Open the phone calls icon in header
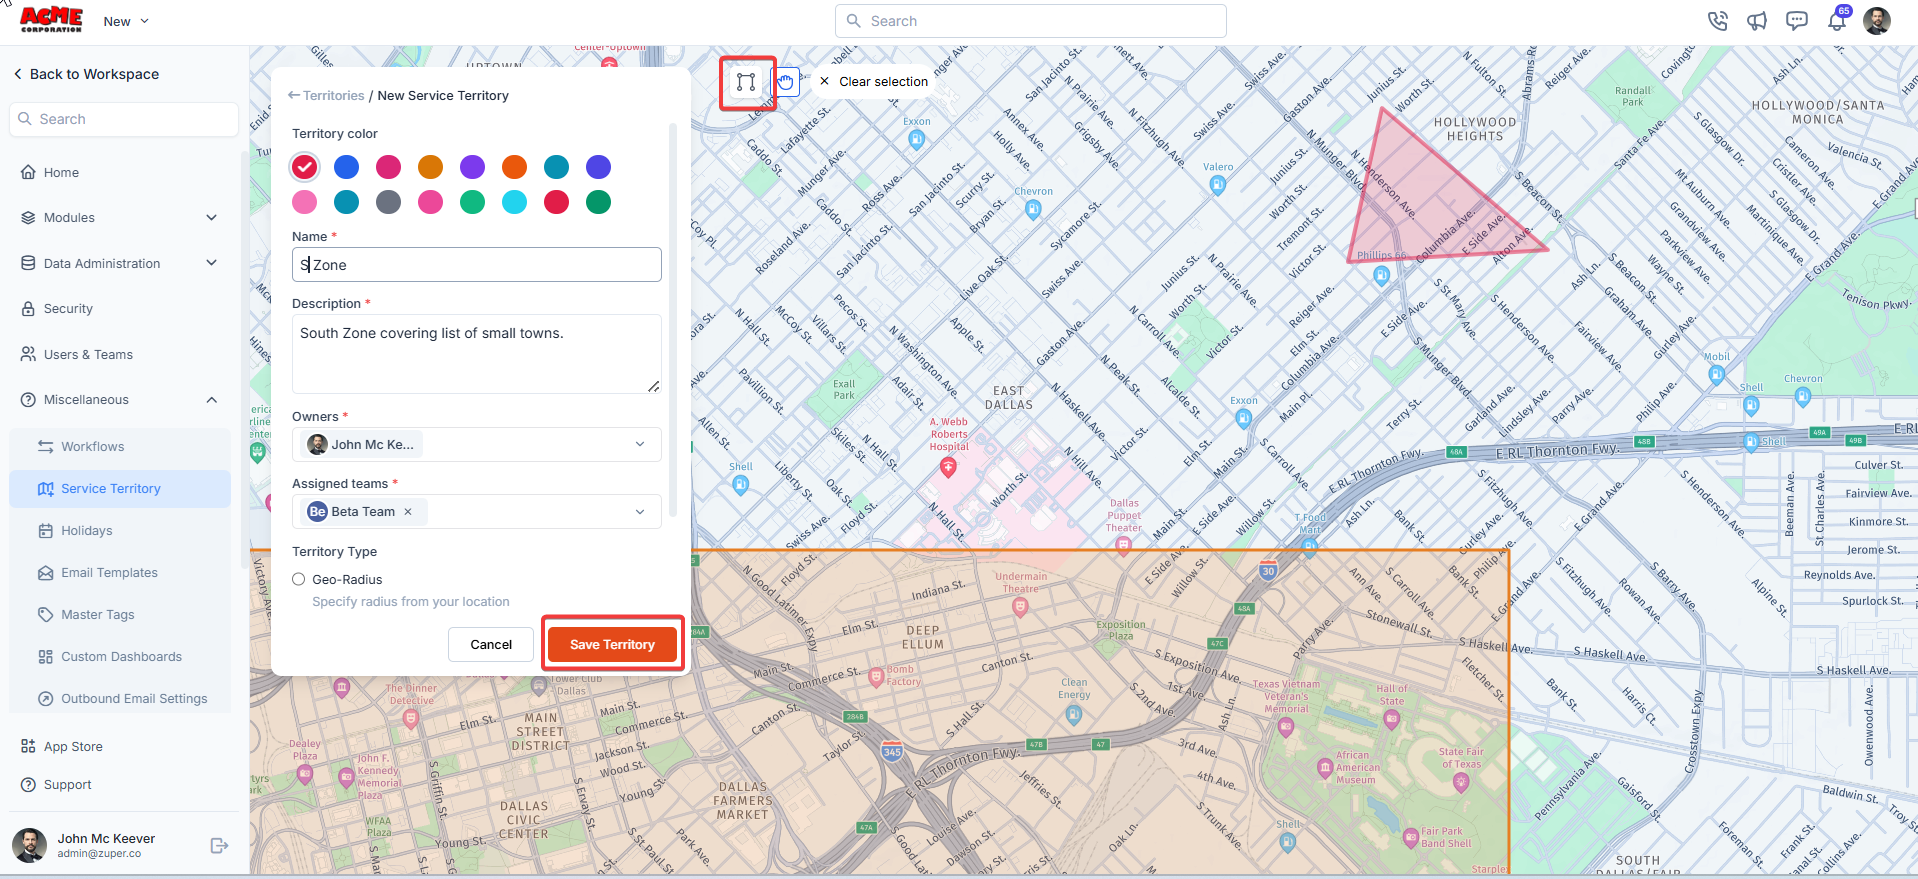 1717,21
